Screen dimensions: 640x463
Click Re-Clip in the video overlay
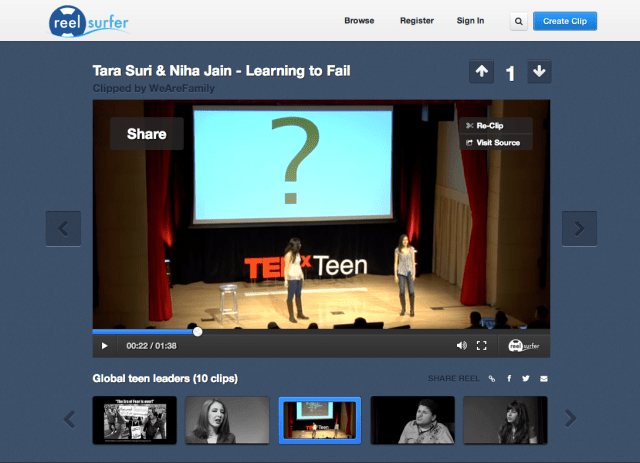pyautogui.click(x=496, y=126)
